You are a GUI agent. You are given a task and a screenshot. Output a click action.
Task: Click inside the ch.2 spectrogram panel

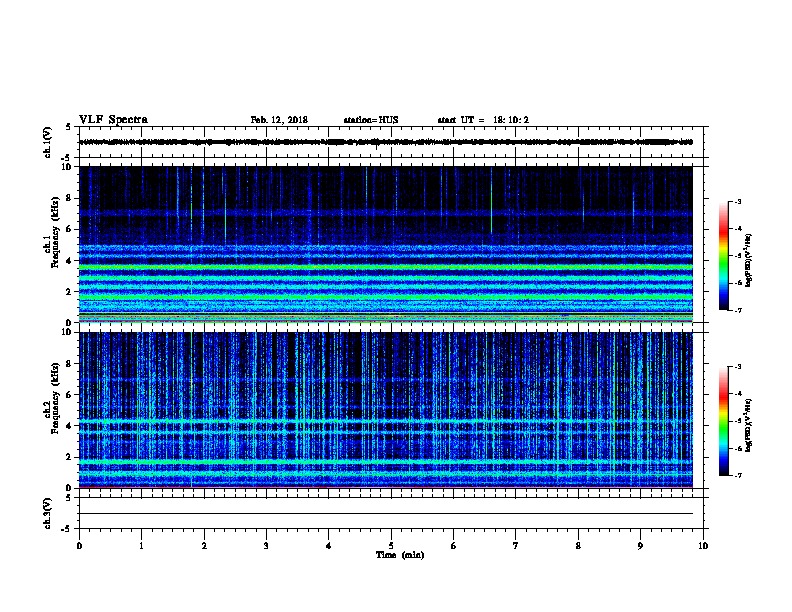[386, 410]
